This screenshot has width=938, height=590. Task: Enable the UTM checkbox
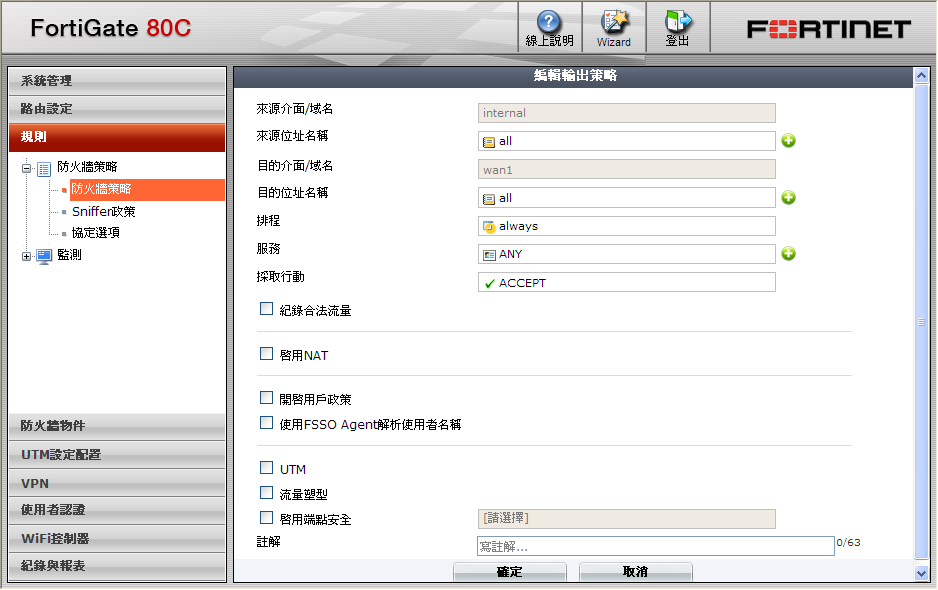point(266,467)
